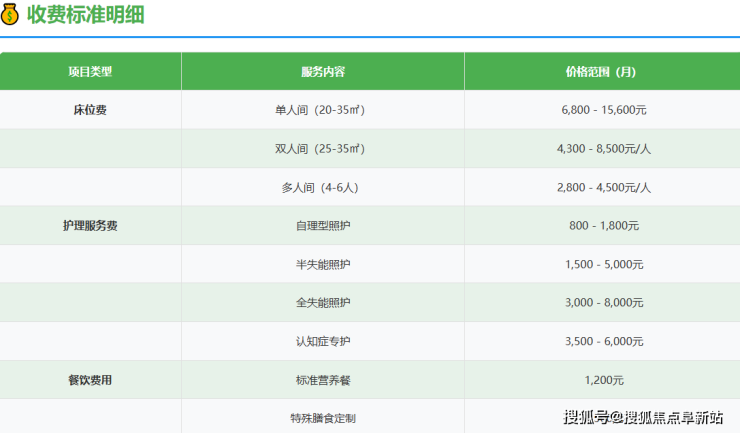Click the money bag icon beside the title
The width and height of the screenshot is (740, 433).
tap(11, 15)
